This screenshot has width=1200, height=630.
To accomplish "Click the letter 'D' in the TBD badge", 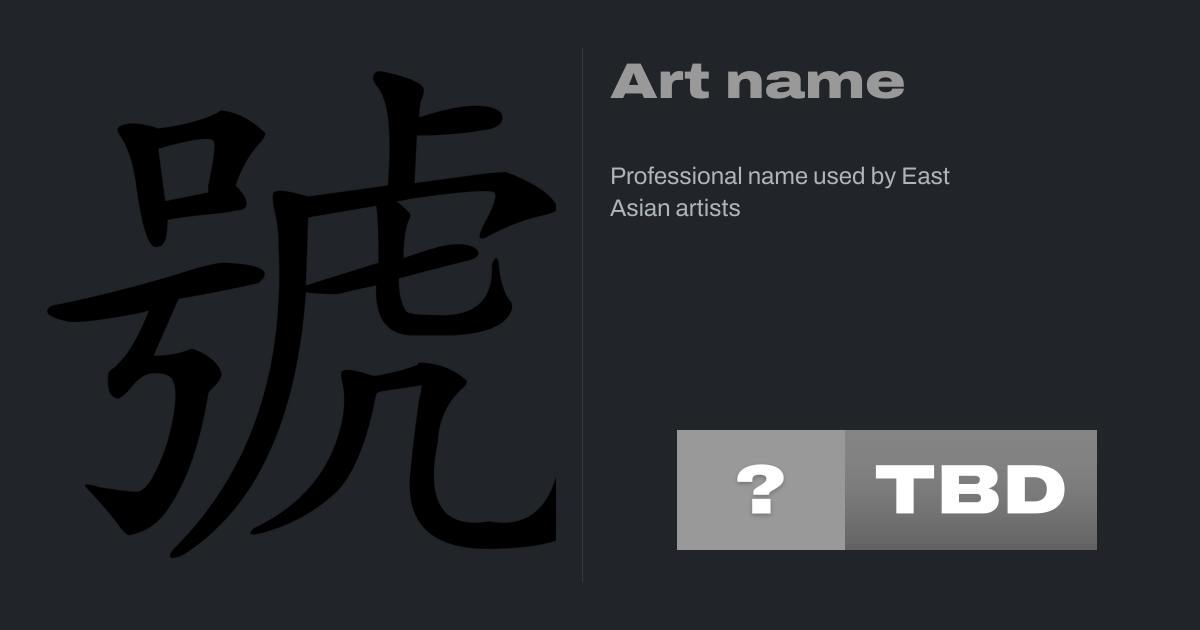I will coord(1035,490).
